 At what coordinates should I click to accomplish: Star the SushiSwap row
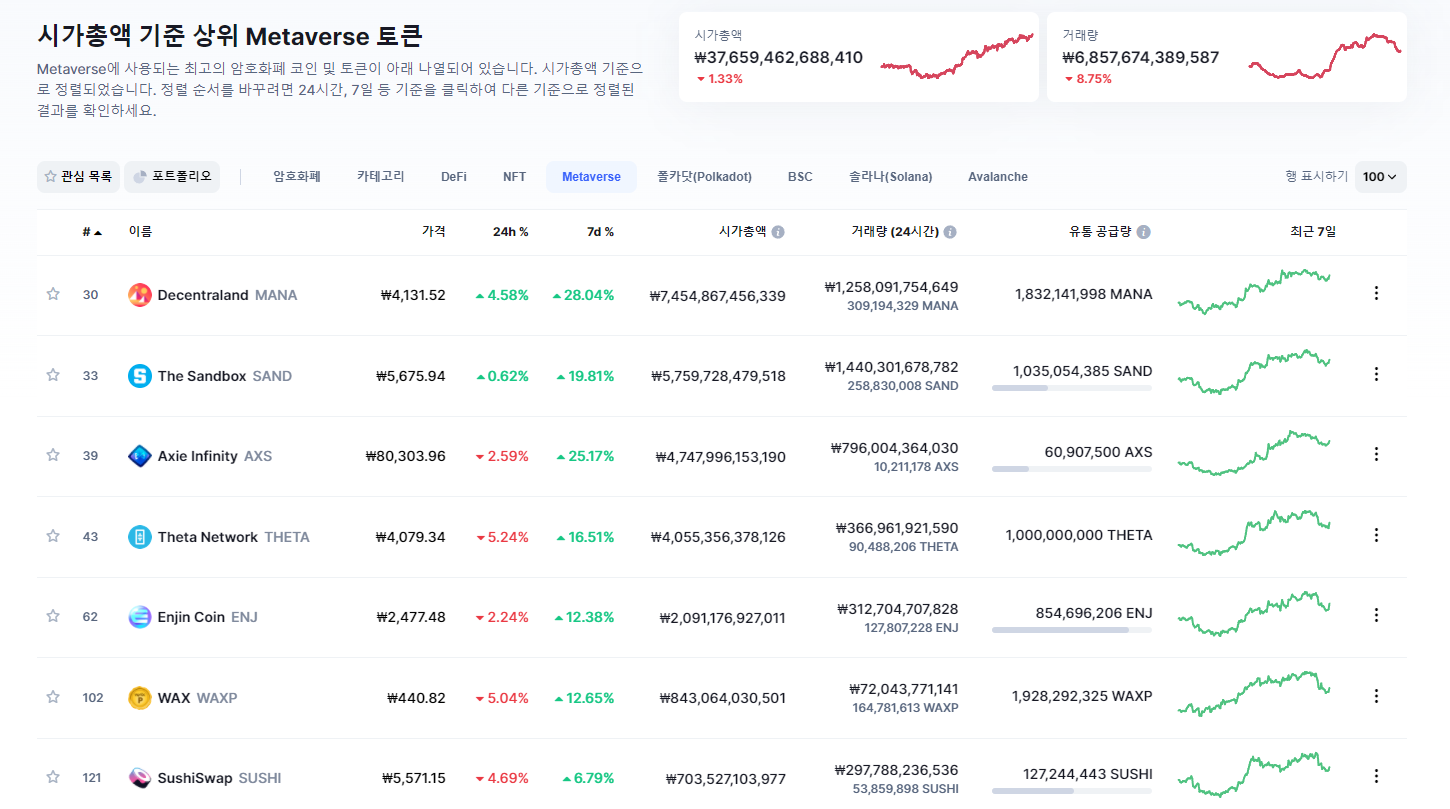[53, 777]
